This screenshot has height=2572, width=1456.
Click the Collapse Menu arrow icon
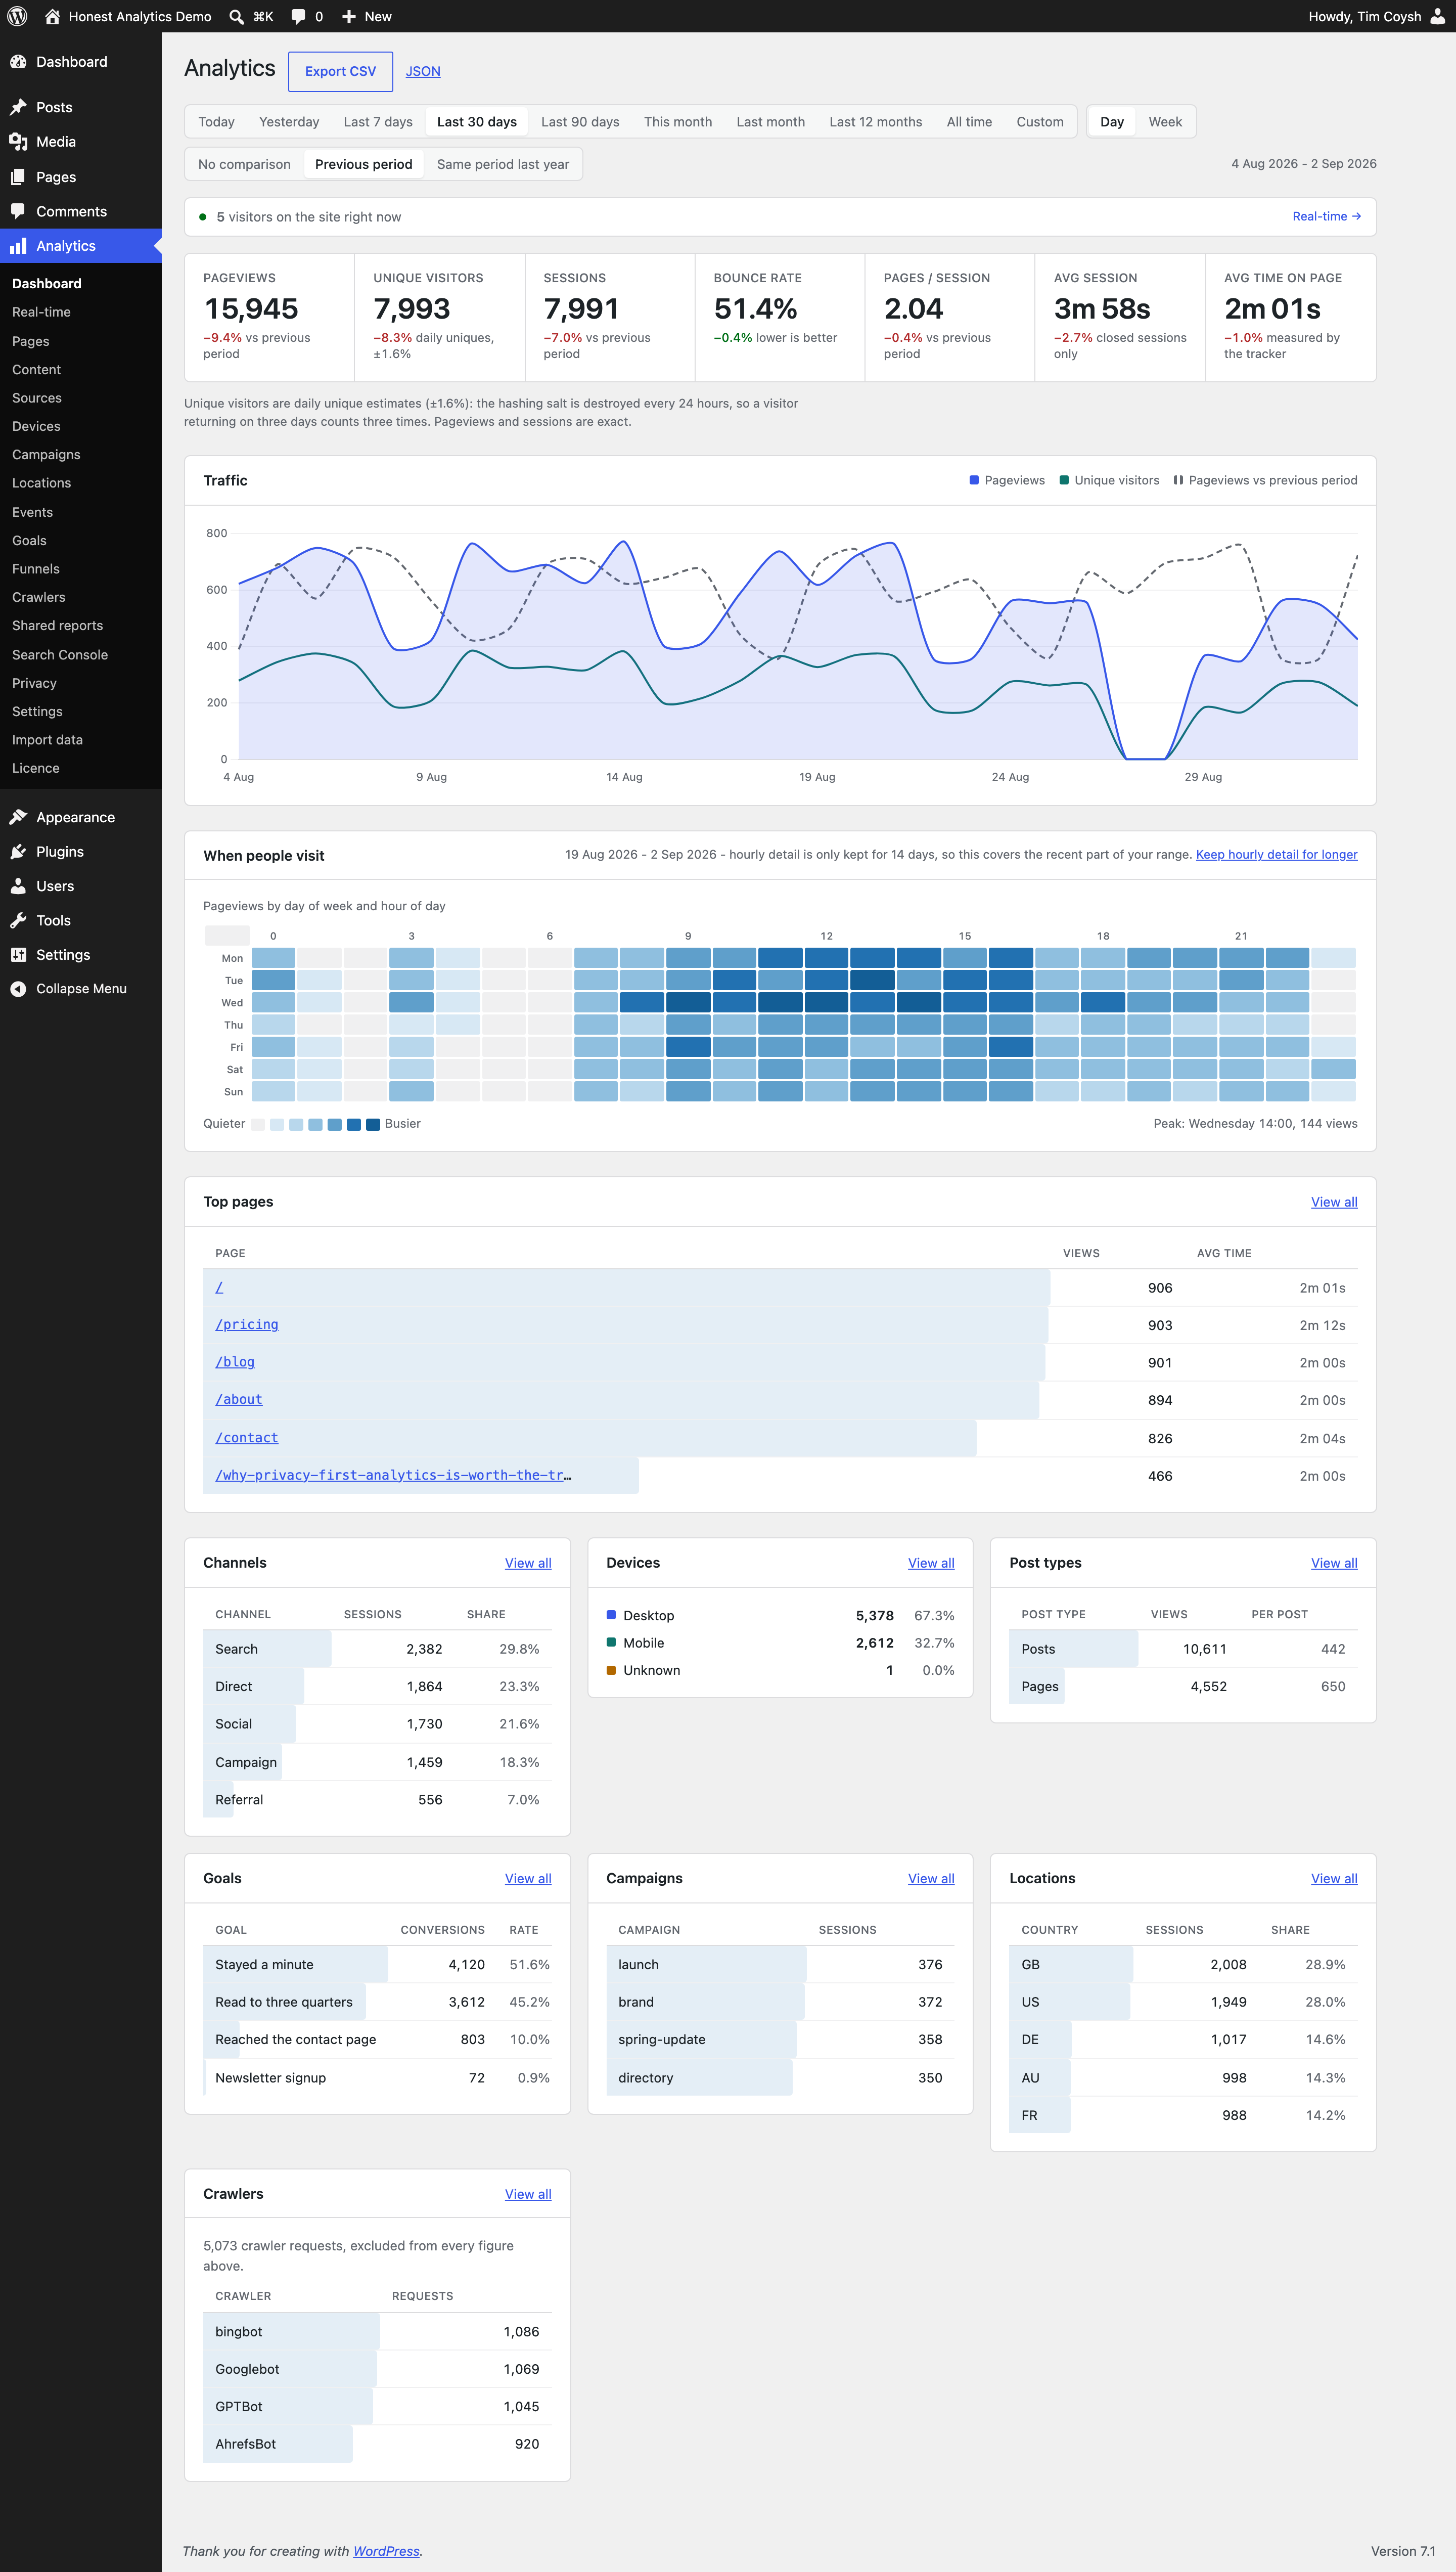(18, 989)
